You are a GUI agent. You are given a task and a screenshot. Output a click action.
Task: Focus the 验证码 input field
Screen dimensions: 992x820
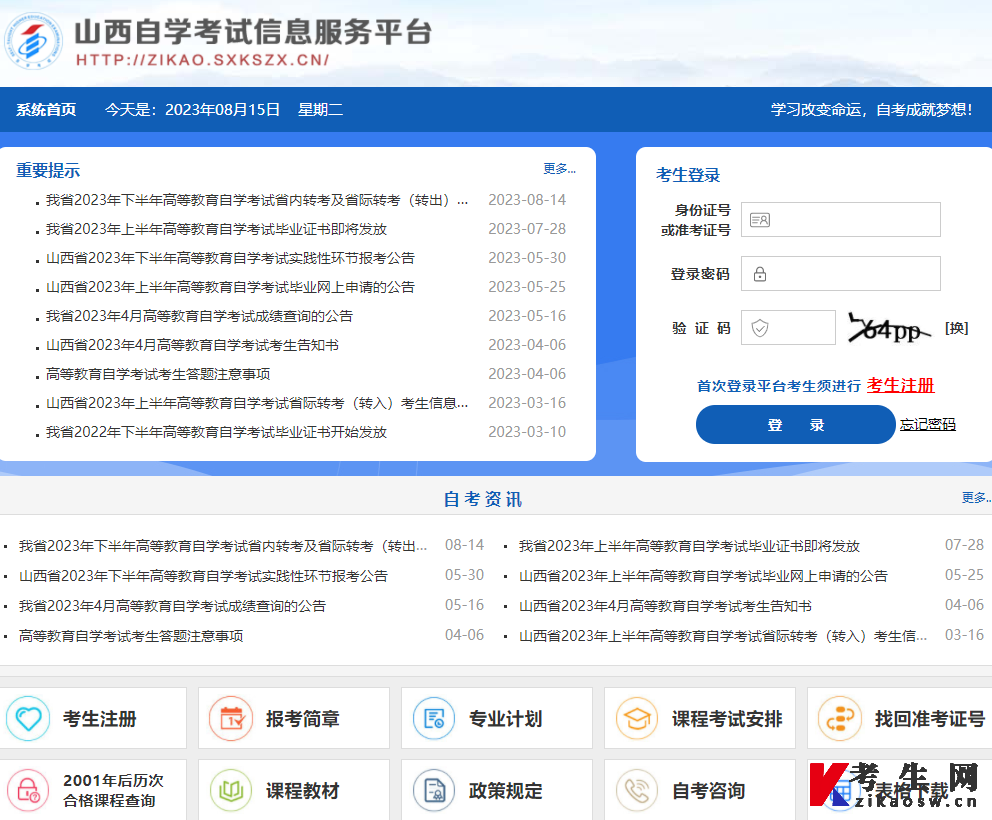pyautogui.click(x=788, y=327)
